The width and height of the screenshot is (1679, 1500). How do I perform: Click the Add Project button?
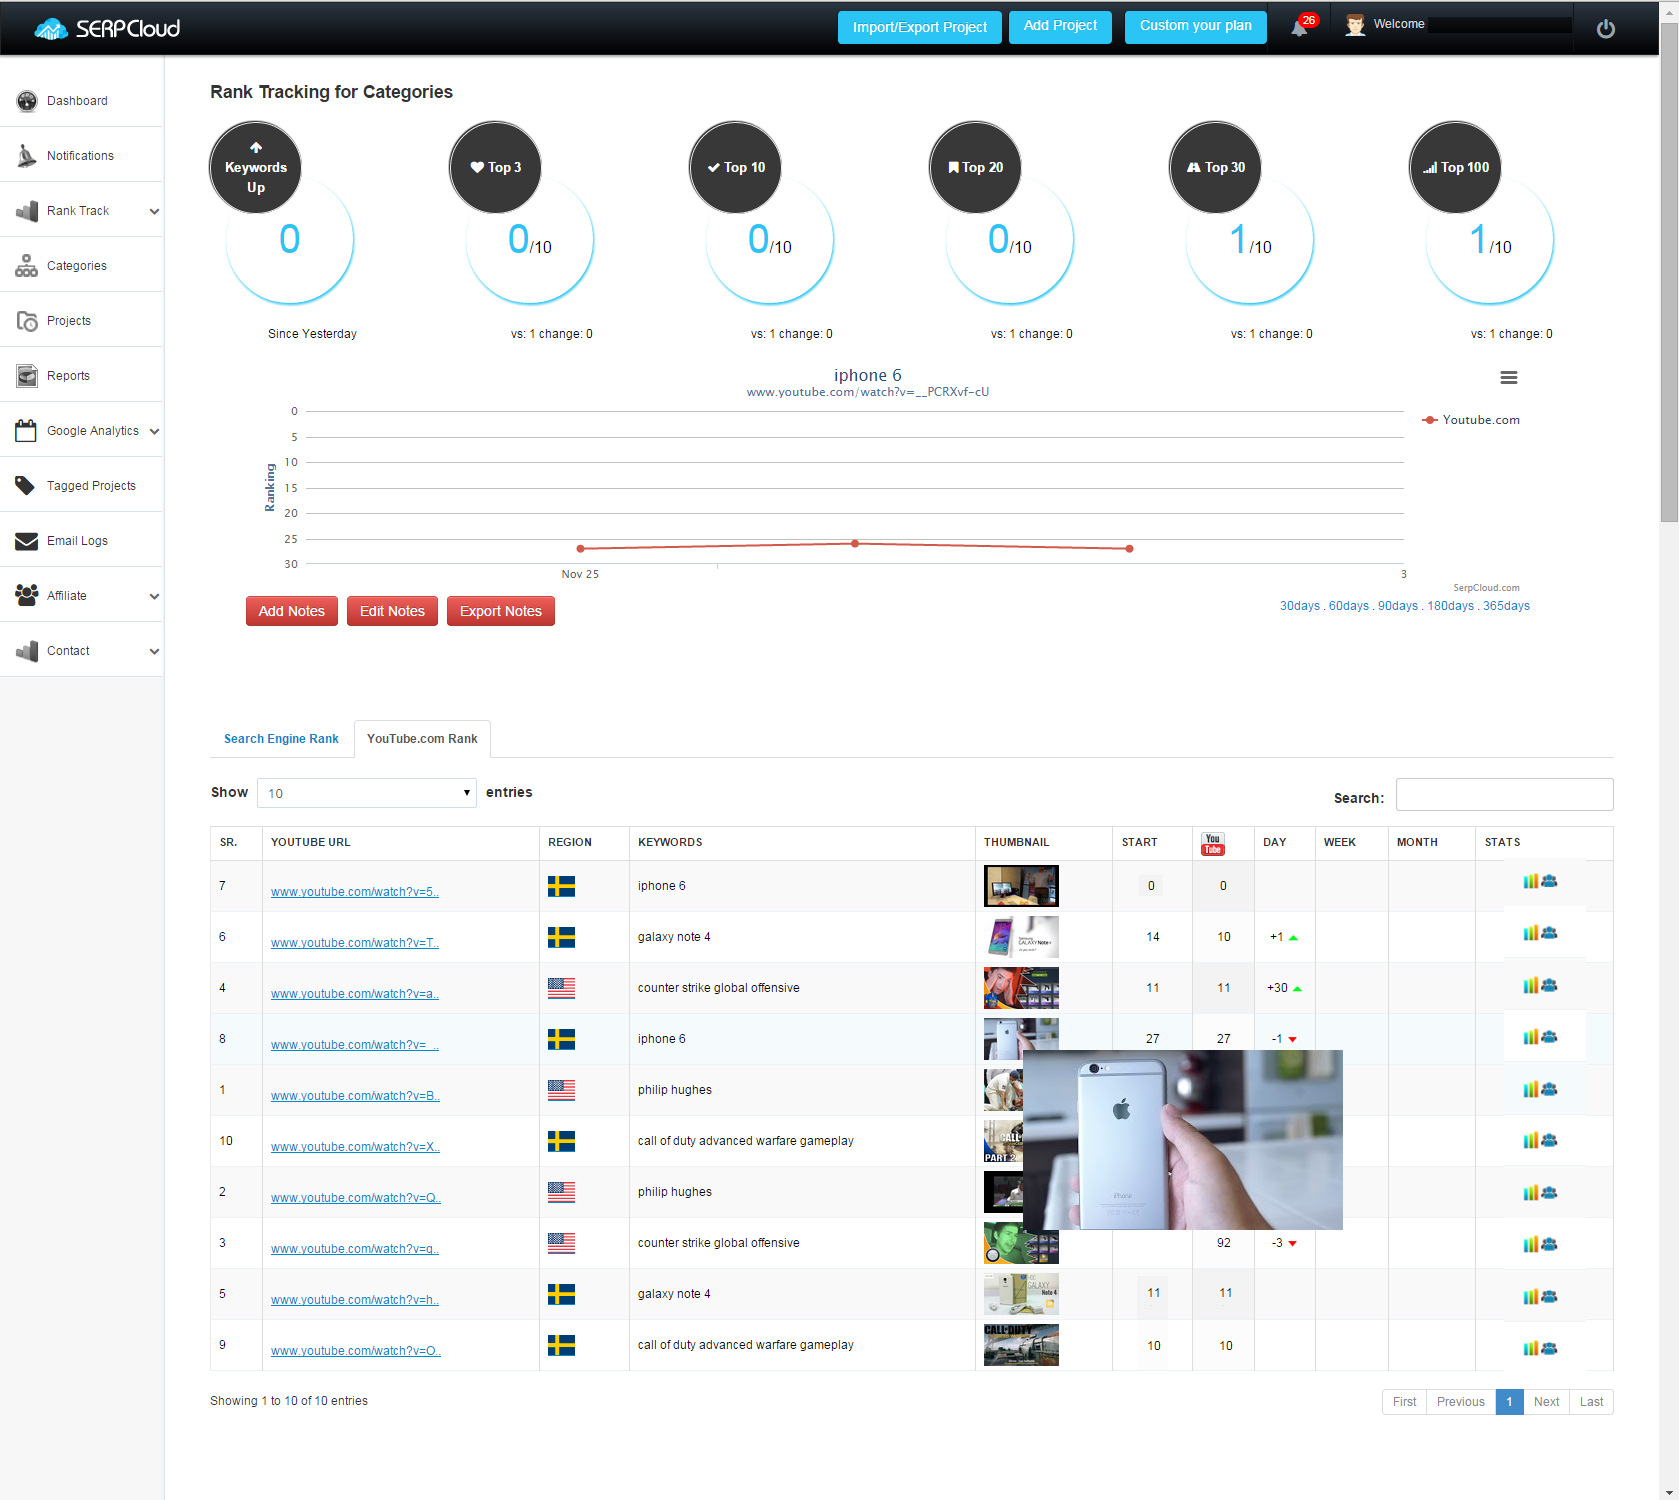coord(1059,27)
